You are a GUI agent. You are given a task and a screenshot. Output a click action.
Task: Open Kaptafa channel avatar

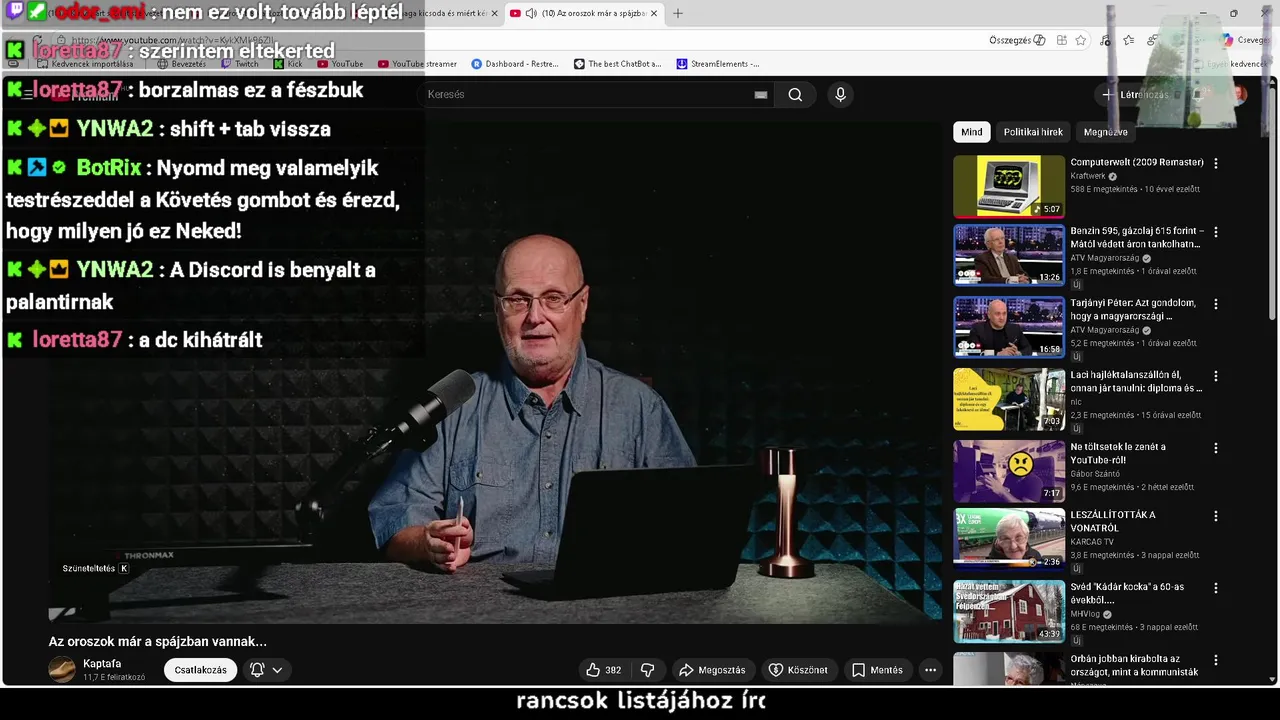click(x=62, y=670)
